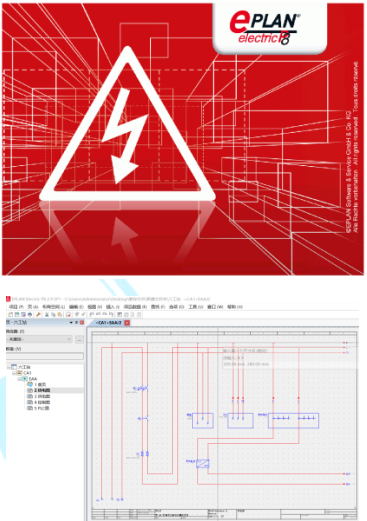The width and height of the screenshot is (367, 521).
Task: Pin the page navigator panel
Action: tap(76, 322)
